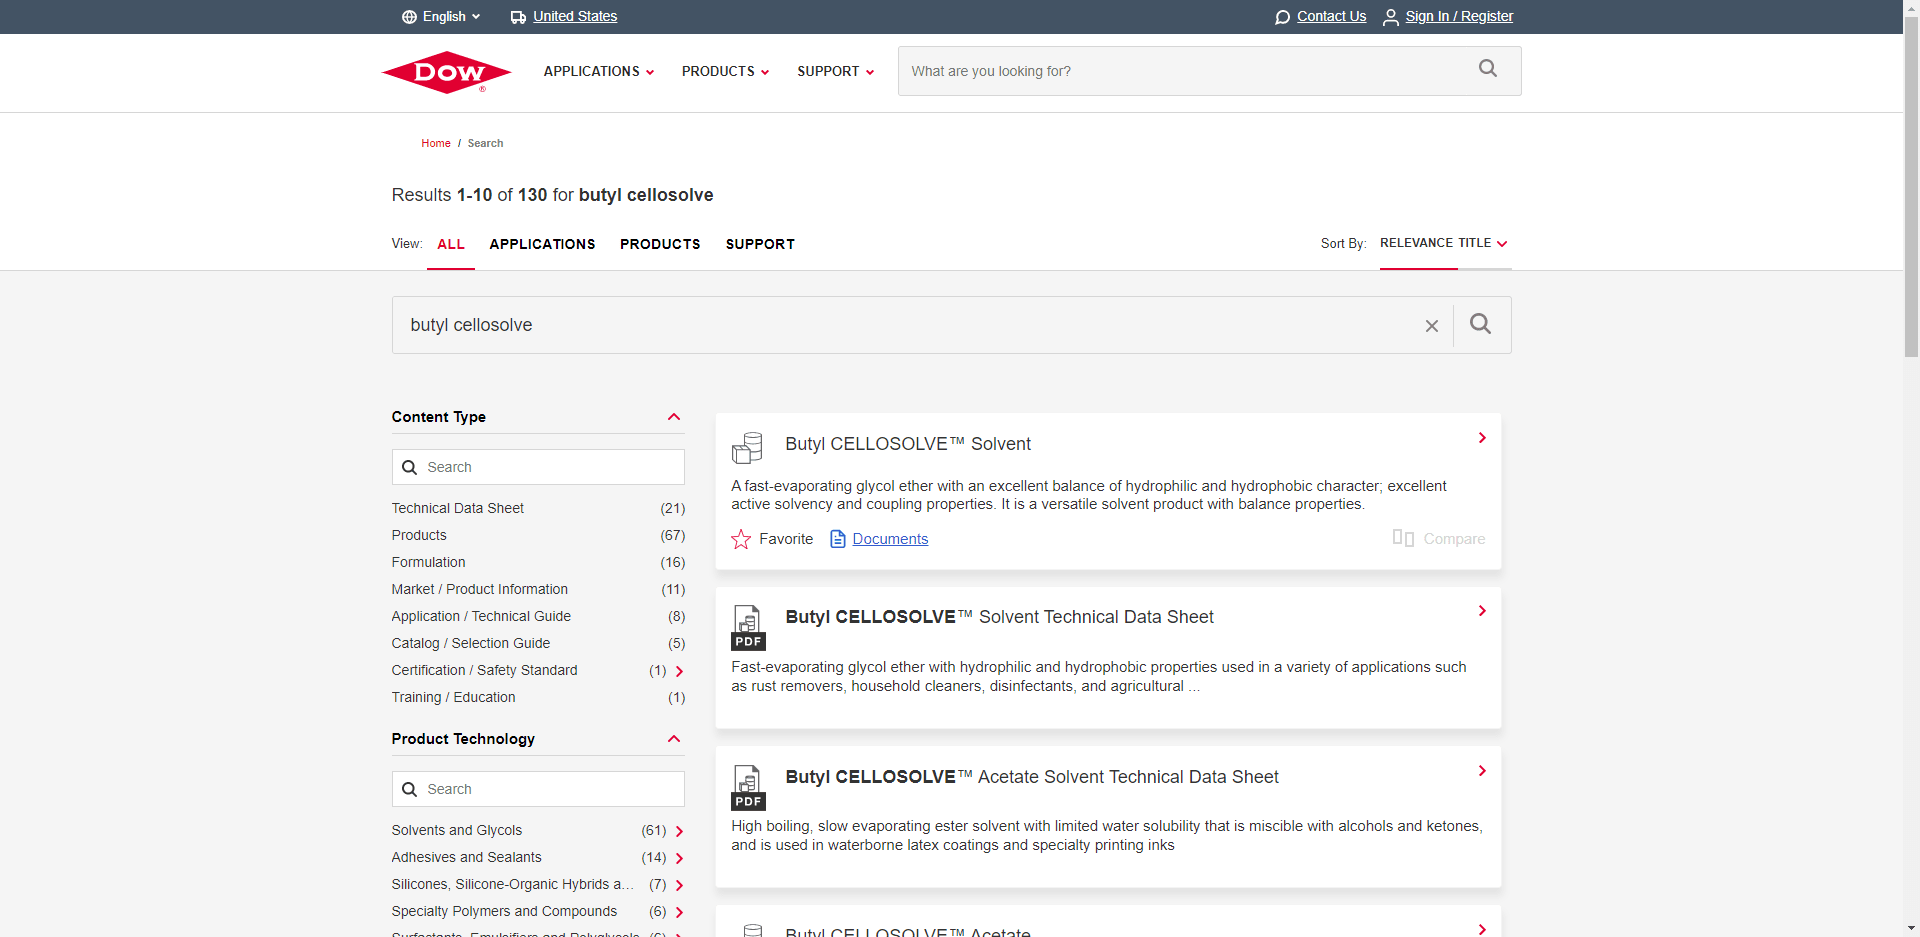Click the speech bubble icon beside Contact Us
This screenshot has height=937, width=1920.
[1281, 17]
